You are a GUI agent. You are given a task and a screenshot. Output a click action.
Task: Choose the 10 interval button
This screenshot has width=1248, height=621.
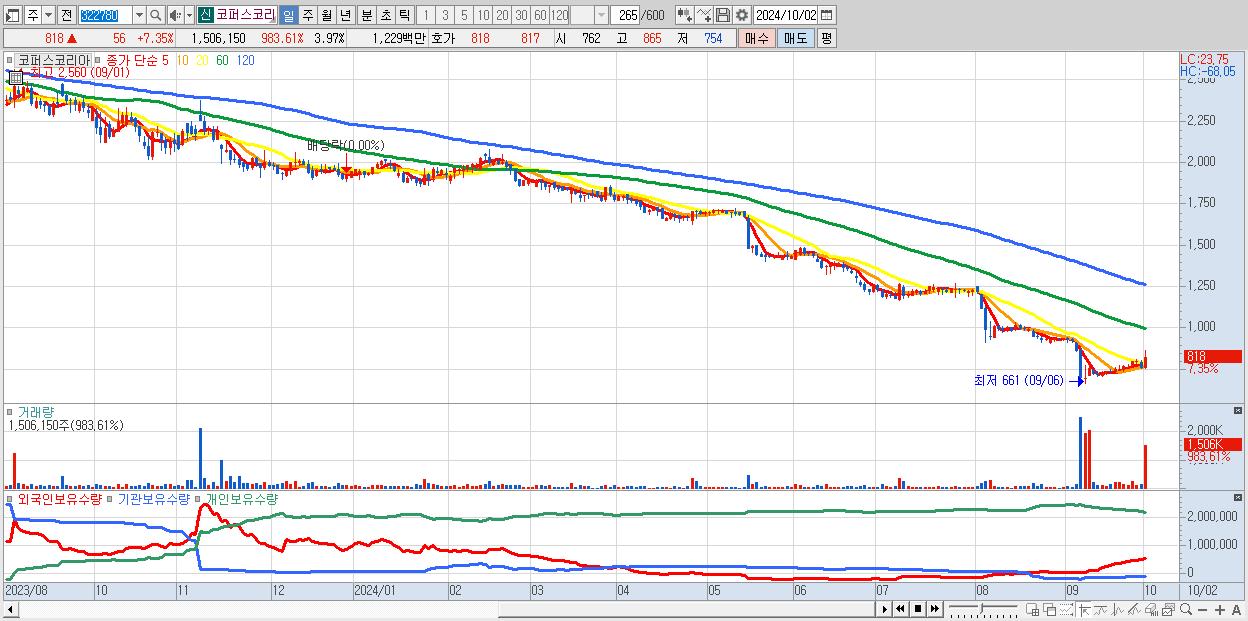[483, 15]
